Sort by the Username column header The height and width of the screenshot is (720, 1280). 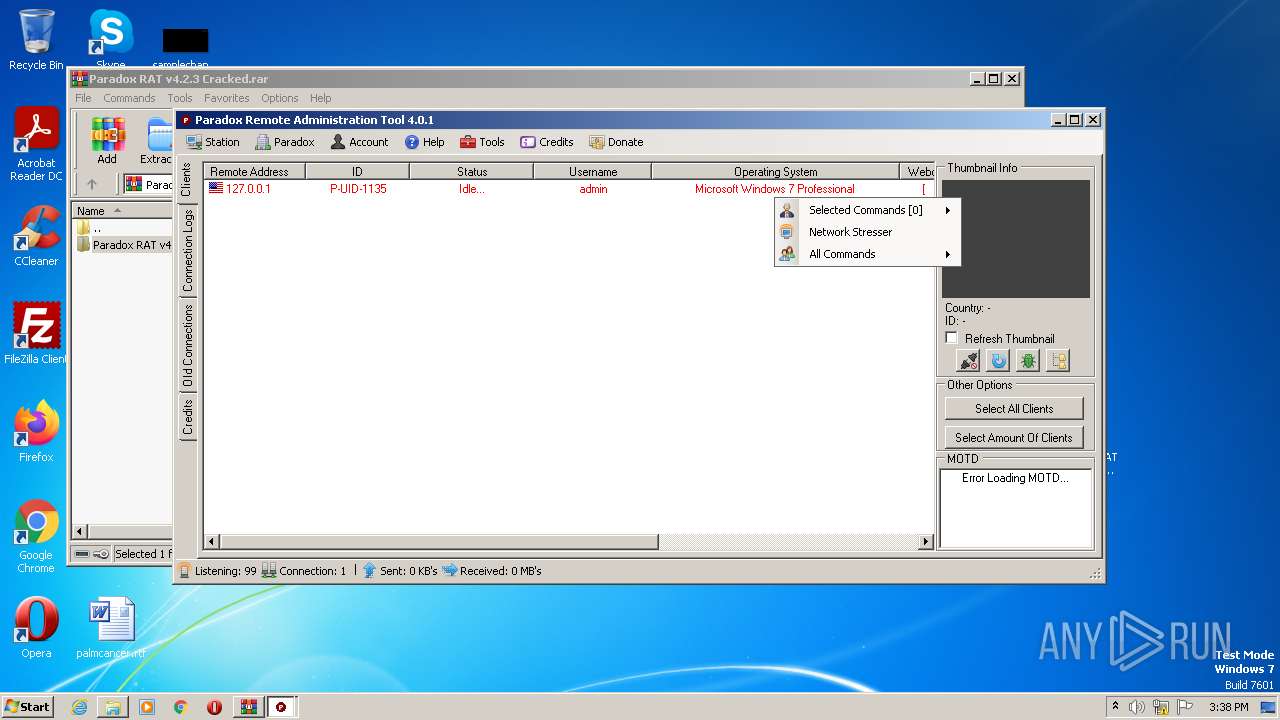(x=592, y=172)
